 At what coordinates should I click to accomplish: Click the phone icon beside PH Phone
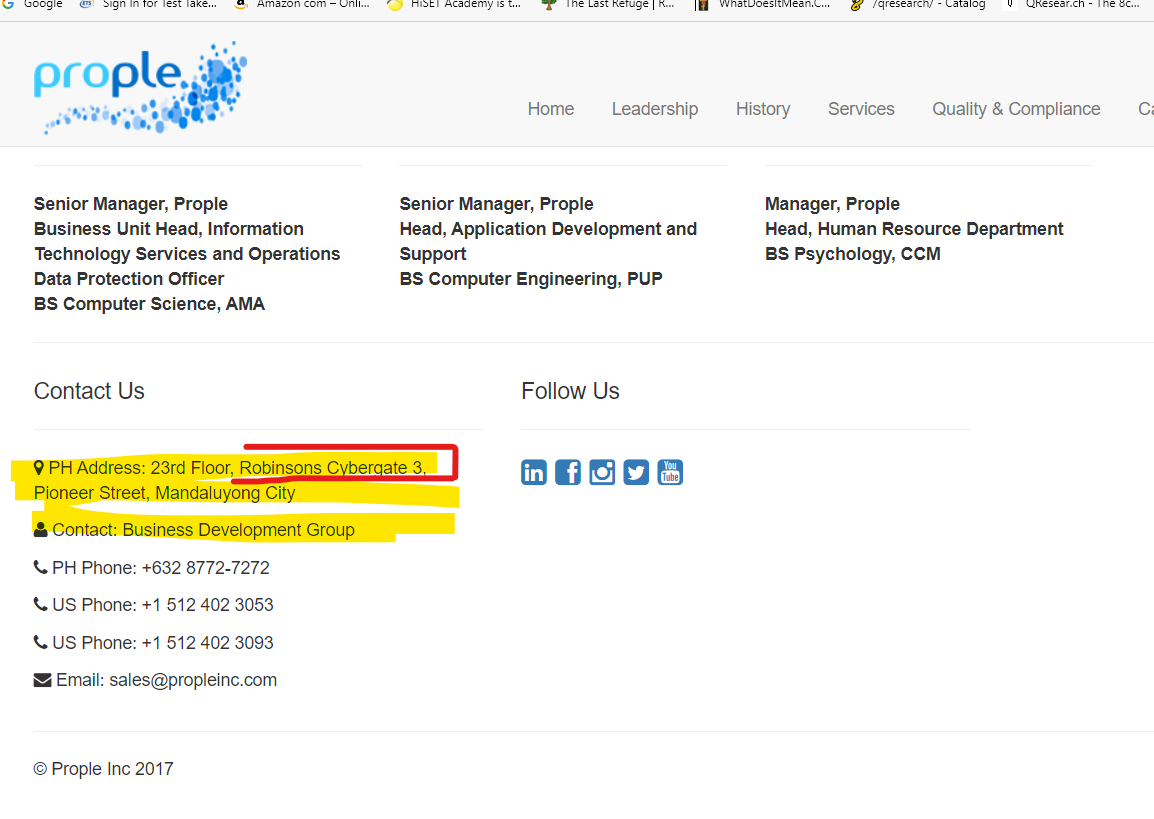point(40,567)
